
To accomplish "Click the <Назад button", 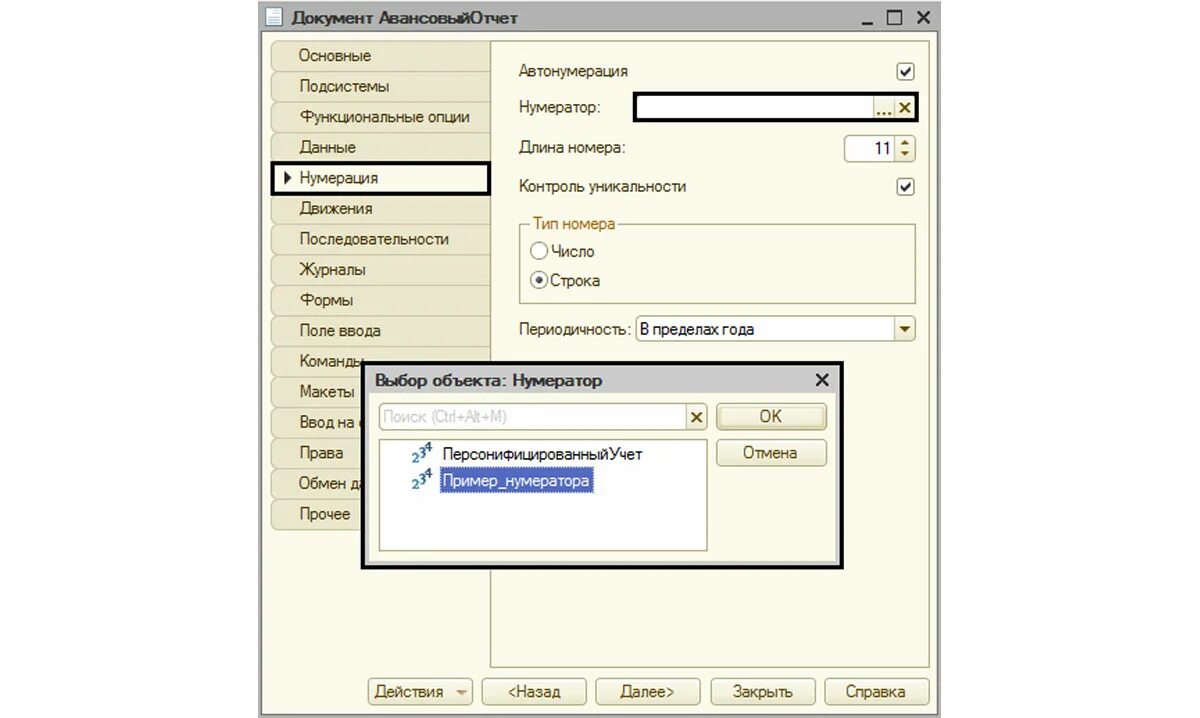I will [x=535, y=691].
